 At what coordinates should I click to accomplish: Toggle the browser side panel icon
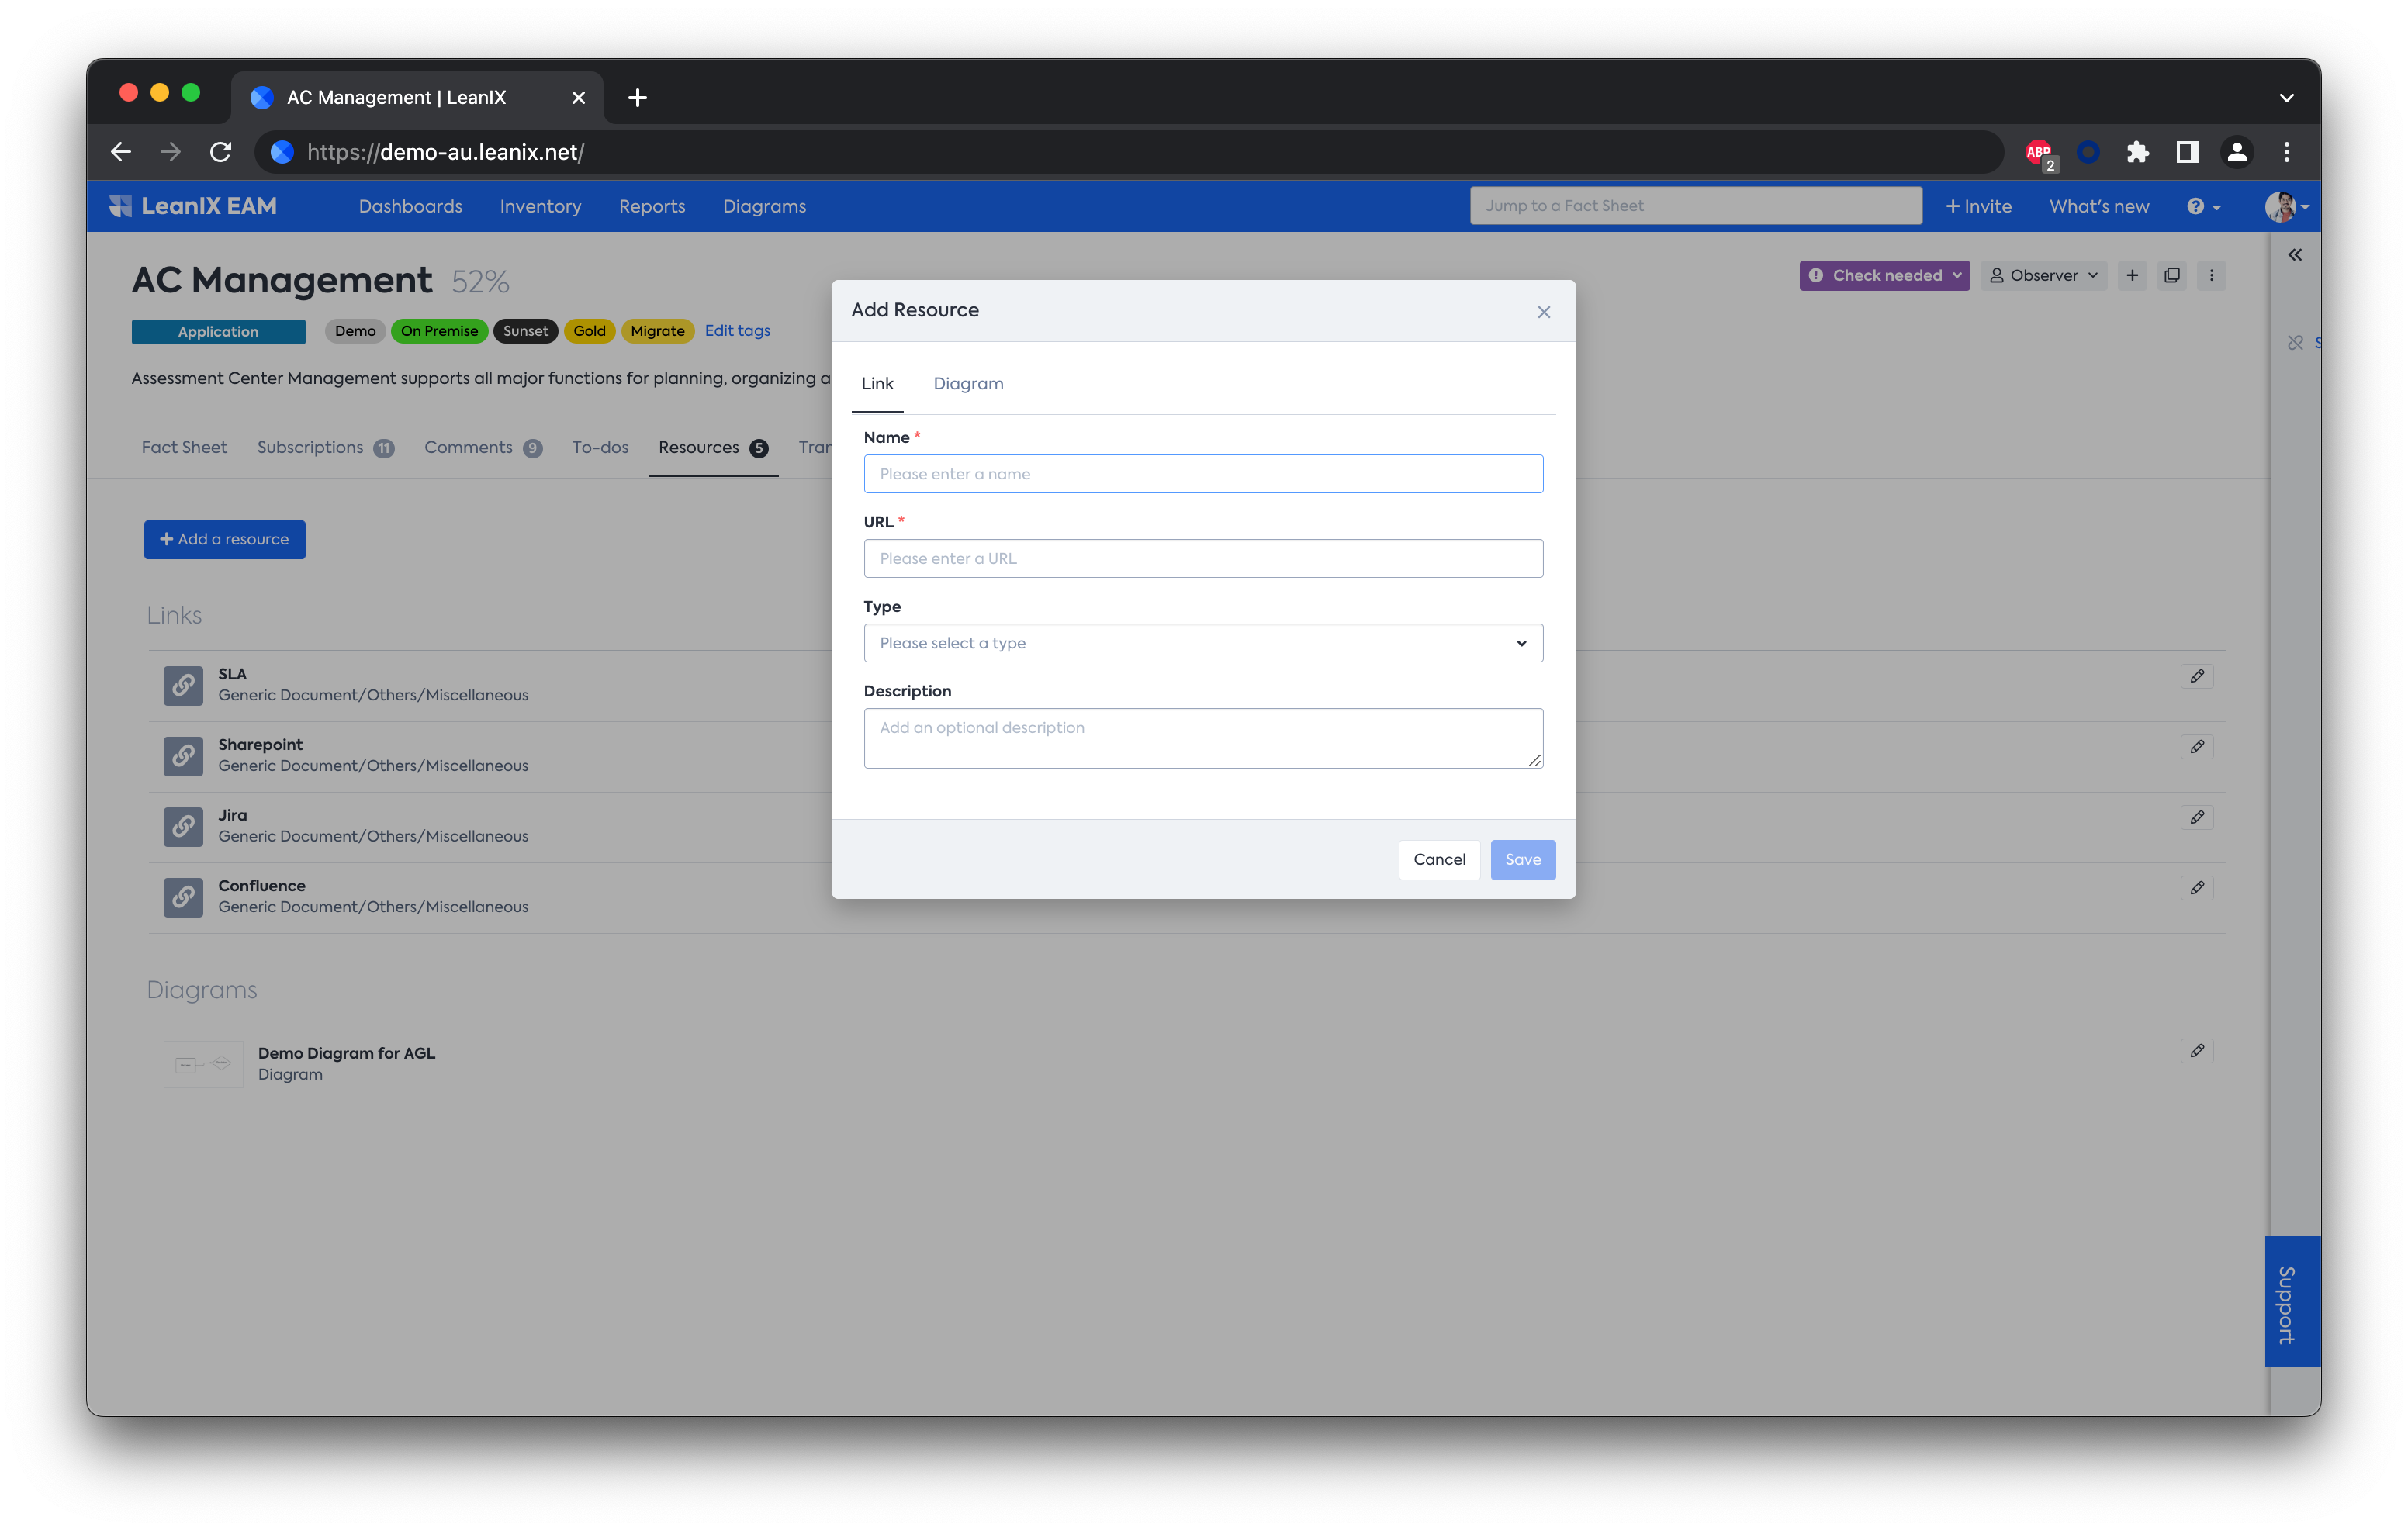(2187, 152)
